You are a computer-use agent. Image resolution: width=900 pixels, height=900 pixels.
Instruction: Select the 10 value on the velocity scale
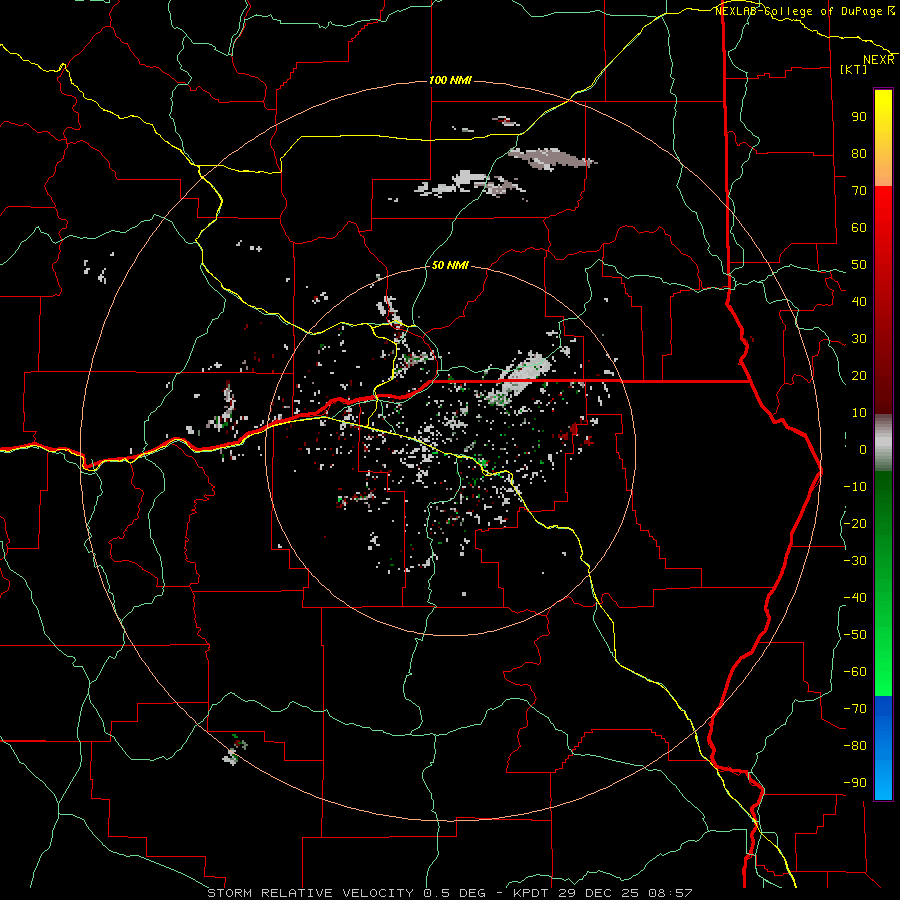pyautogui.click(x=859, y=413)
